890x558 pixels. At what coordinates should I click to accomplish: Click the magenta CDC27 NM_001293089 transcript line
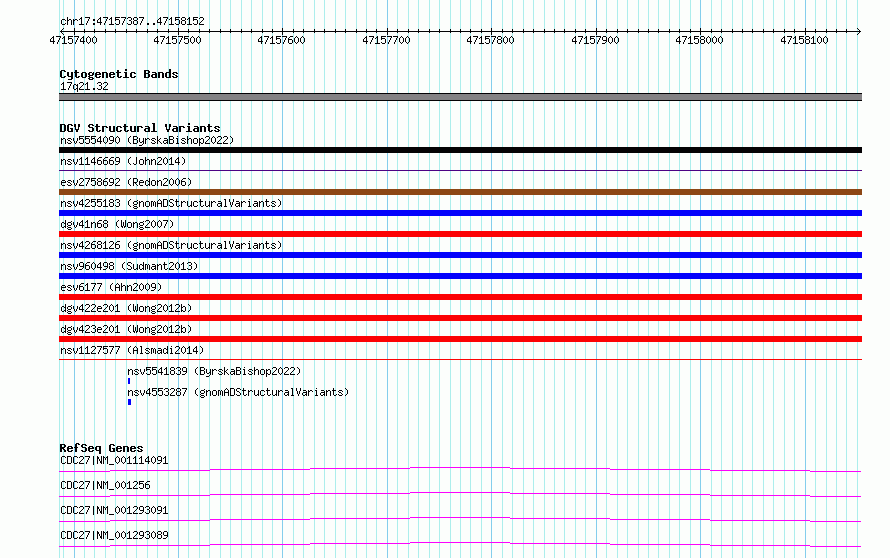[460, 544]
